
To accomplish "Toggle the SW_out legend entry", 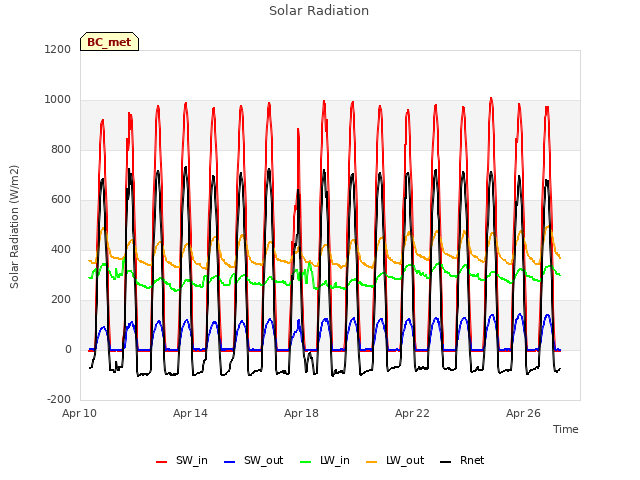I will pos(253,460).
